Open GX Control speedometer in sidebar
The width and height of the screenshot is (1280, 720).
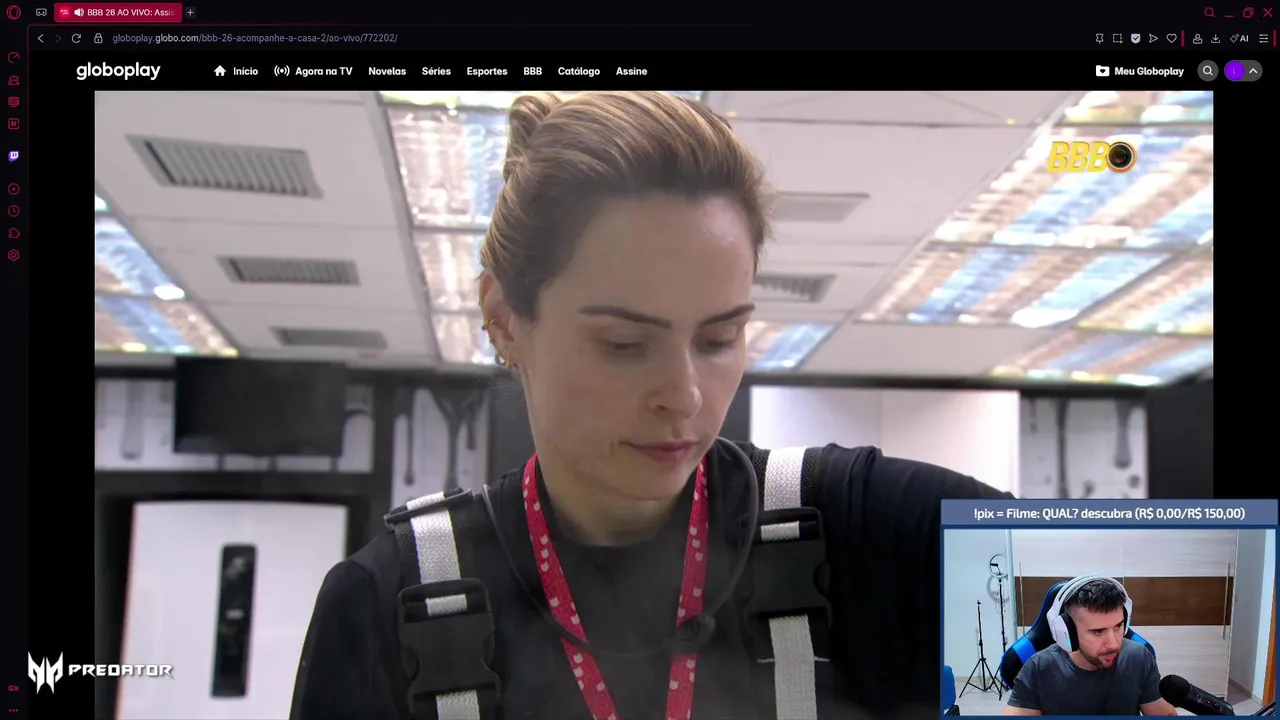click(x=14, y=57)
